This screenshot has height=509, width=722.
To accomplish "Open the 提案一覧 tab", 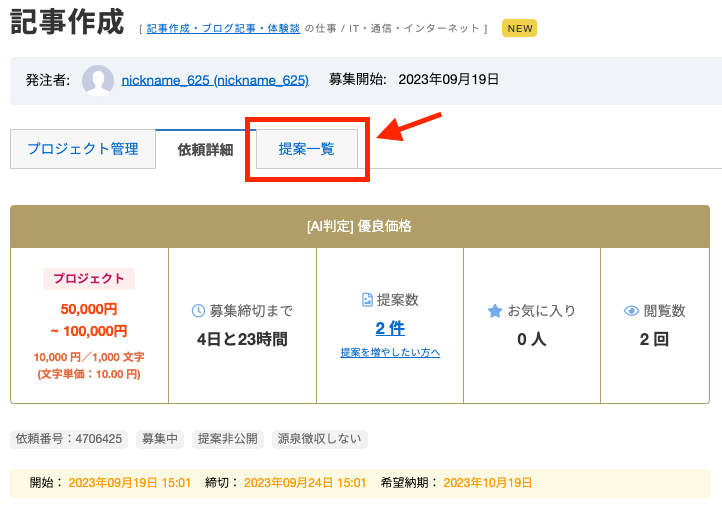I will click(307, 149).
